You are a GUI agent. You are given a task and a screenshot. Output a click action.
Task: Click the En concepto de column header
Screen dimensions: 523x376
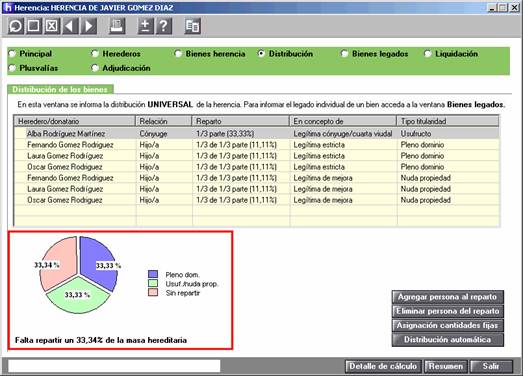(x=343, y=121)
